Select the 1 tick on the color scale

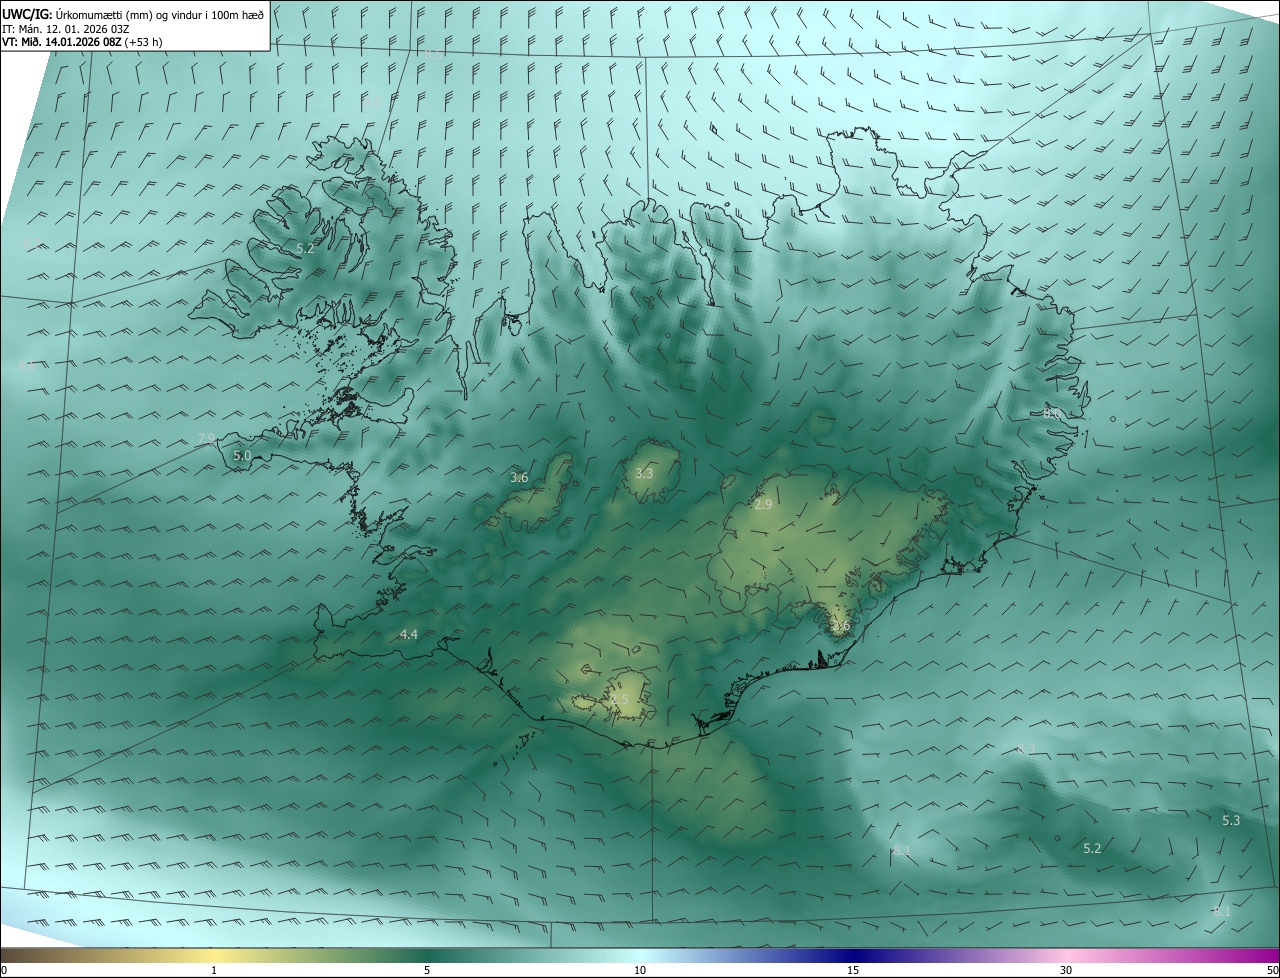[x=214, y=970]
